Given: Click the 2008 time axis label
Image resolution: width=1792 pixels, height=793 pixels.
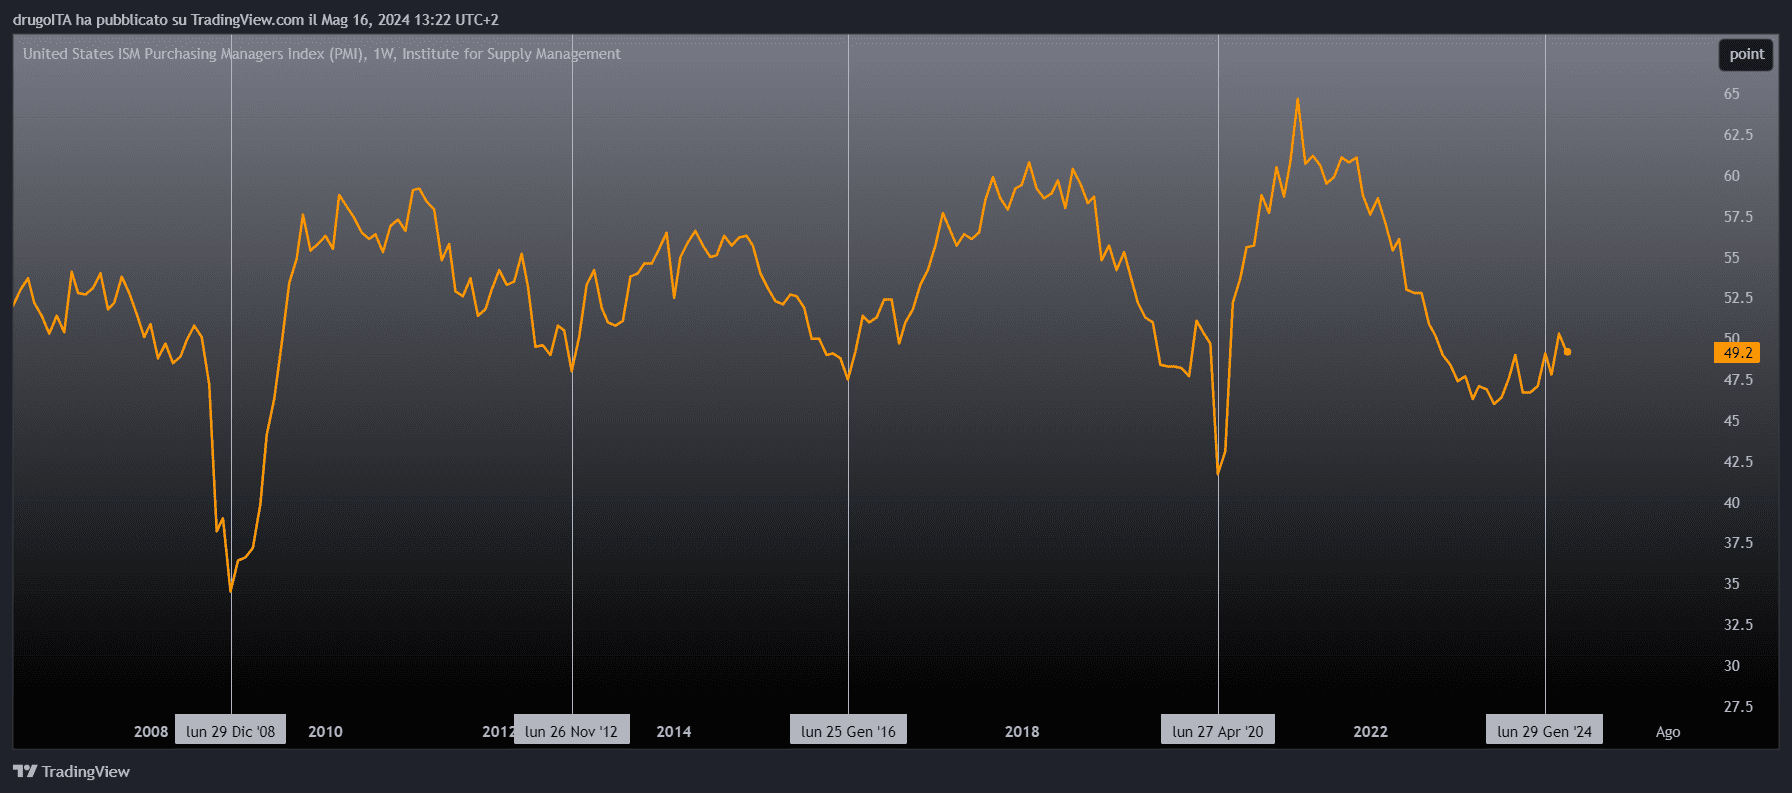Looking at the screenshot, I should tap(151, 732).
